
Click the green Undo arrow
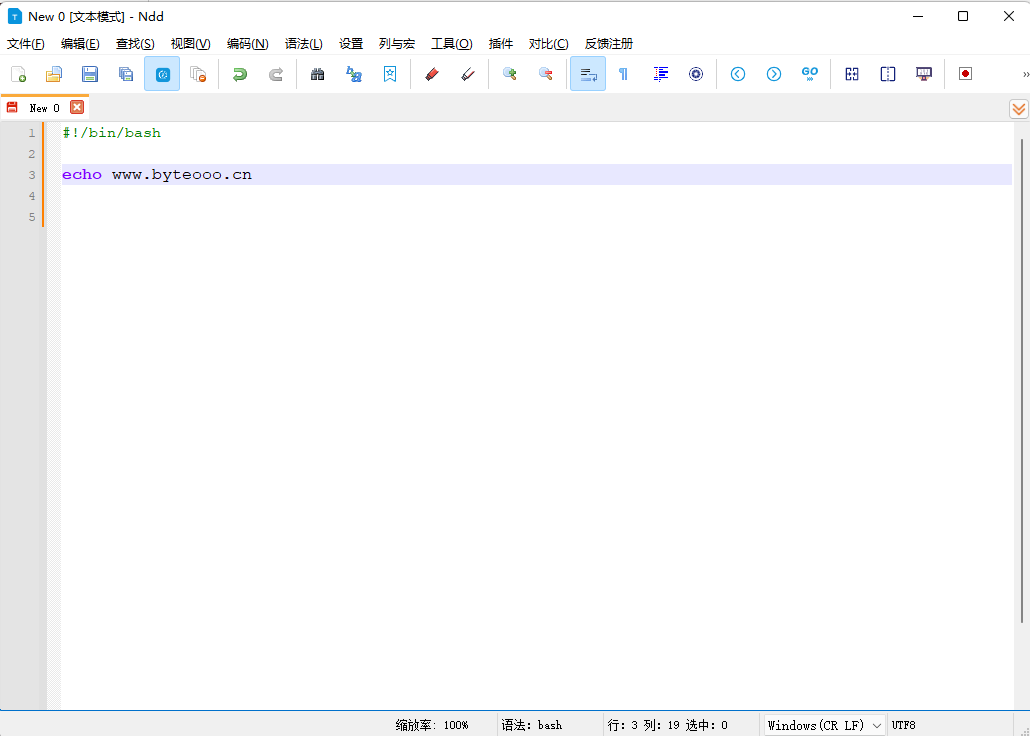[240, 74]
